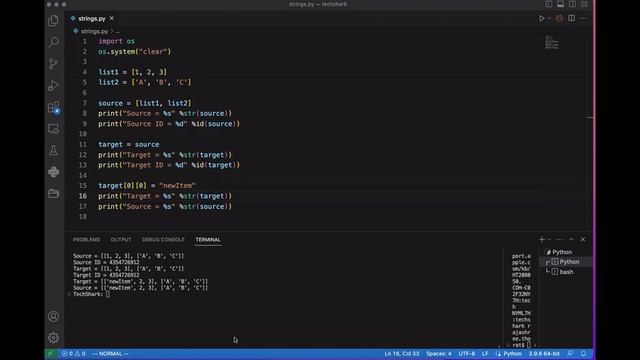Click the code minimap

(x=552, y=42)
